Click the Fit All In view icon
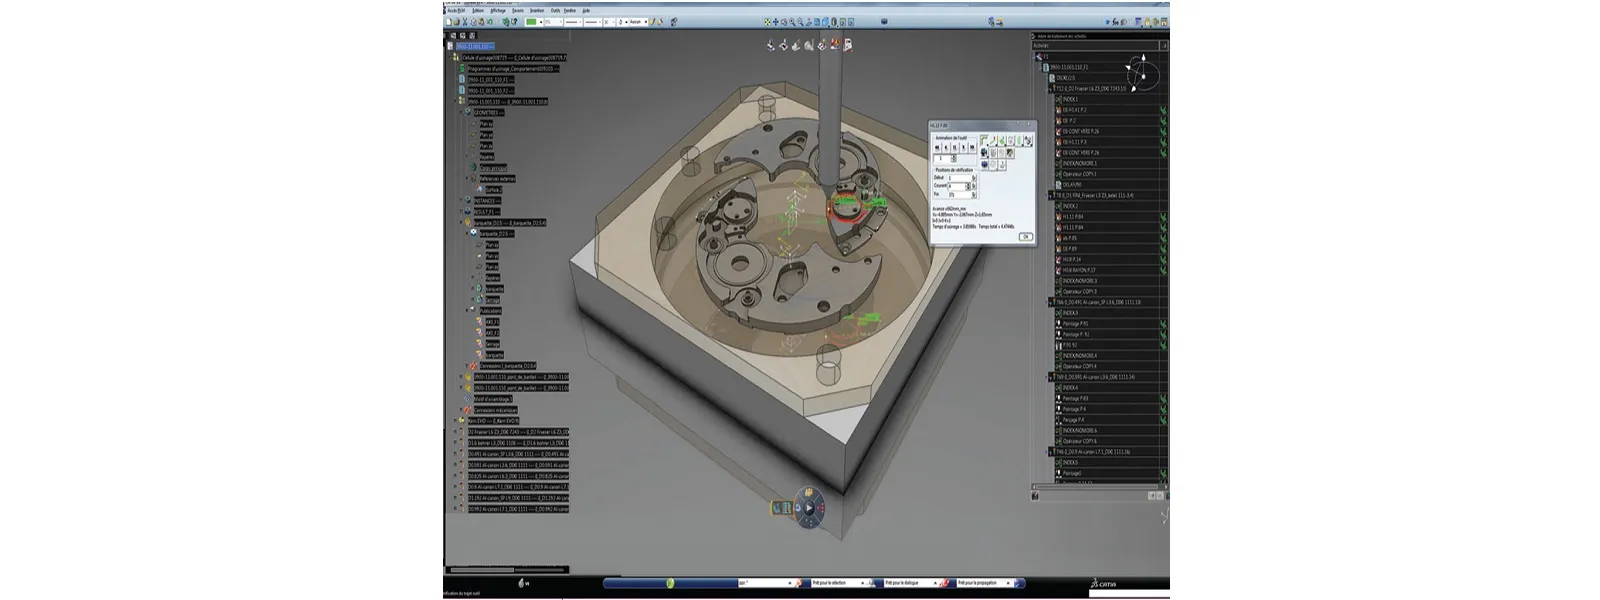The height and width of the screenshot is (600, 1600). pos(767,22)
